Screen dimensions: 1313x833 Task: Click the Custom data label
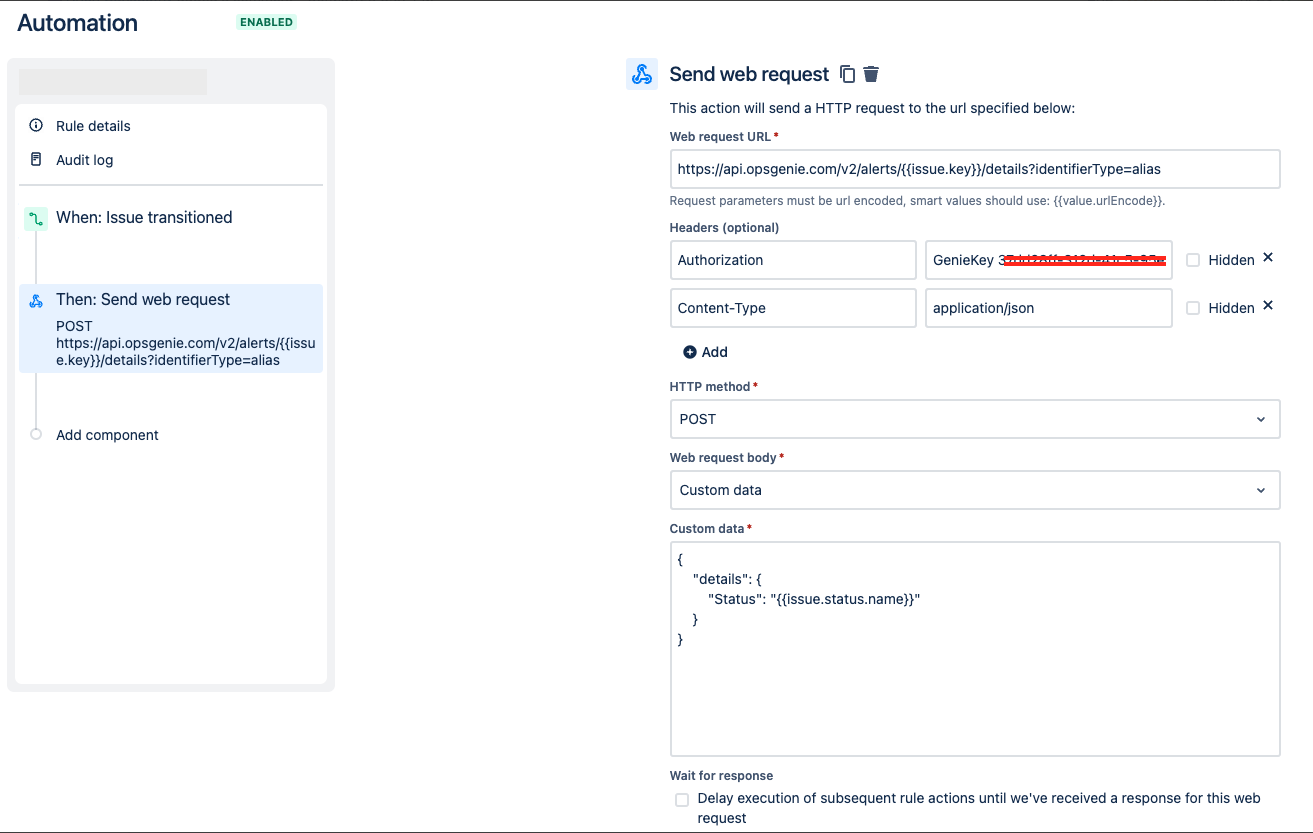coord(709,528)
